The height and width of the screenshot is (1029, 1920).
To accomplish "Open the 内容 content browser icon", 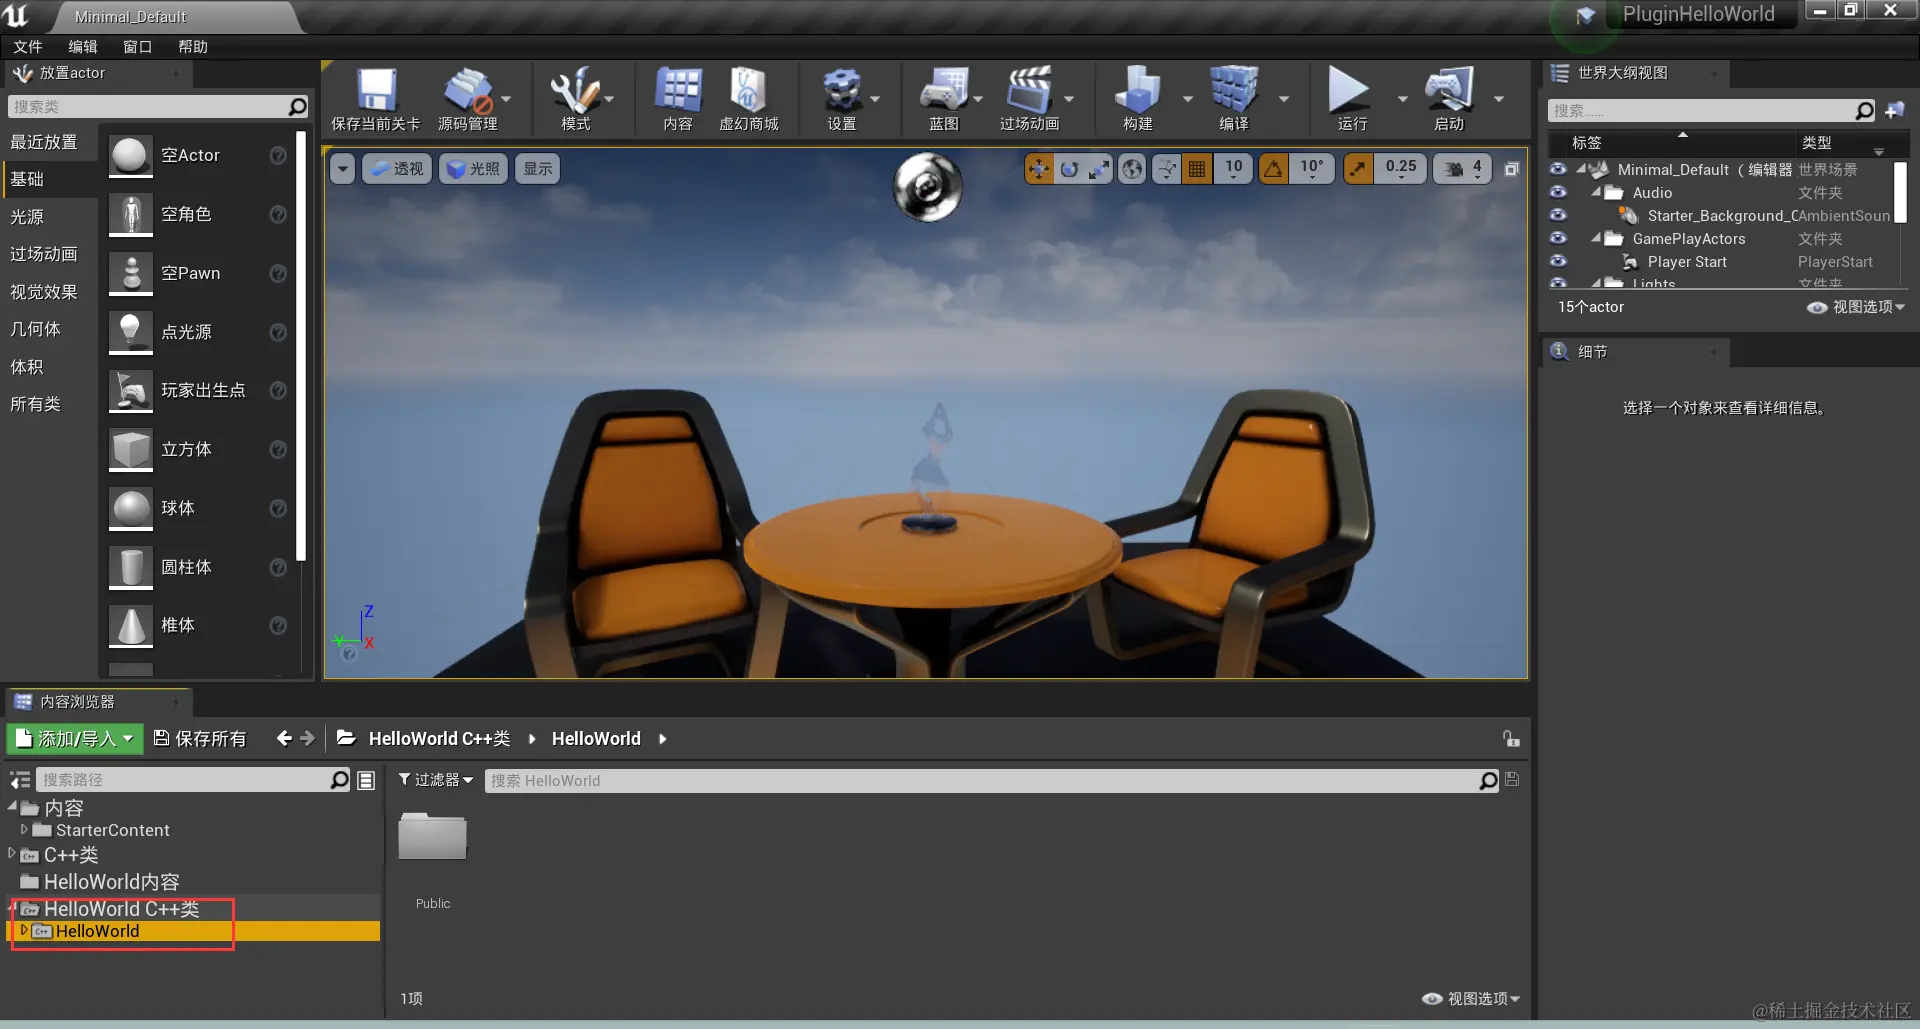I will [678, 99].
